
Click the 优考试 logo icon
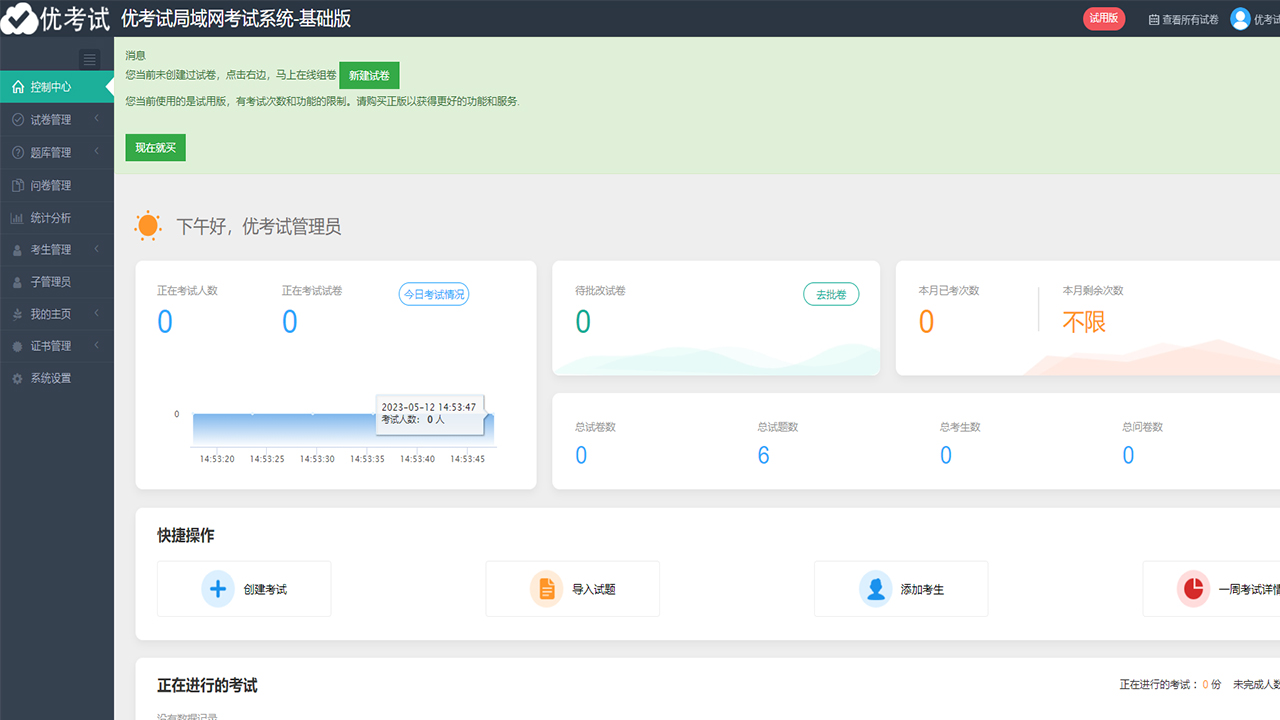[x=17, y=17]
